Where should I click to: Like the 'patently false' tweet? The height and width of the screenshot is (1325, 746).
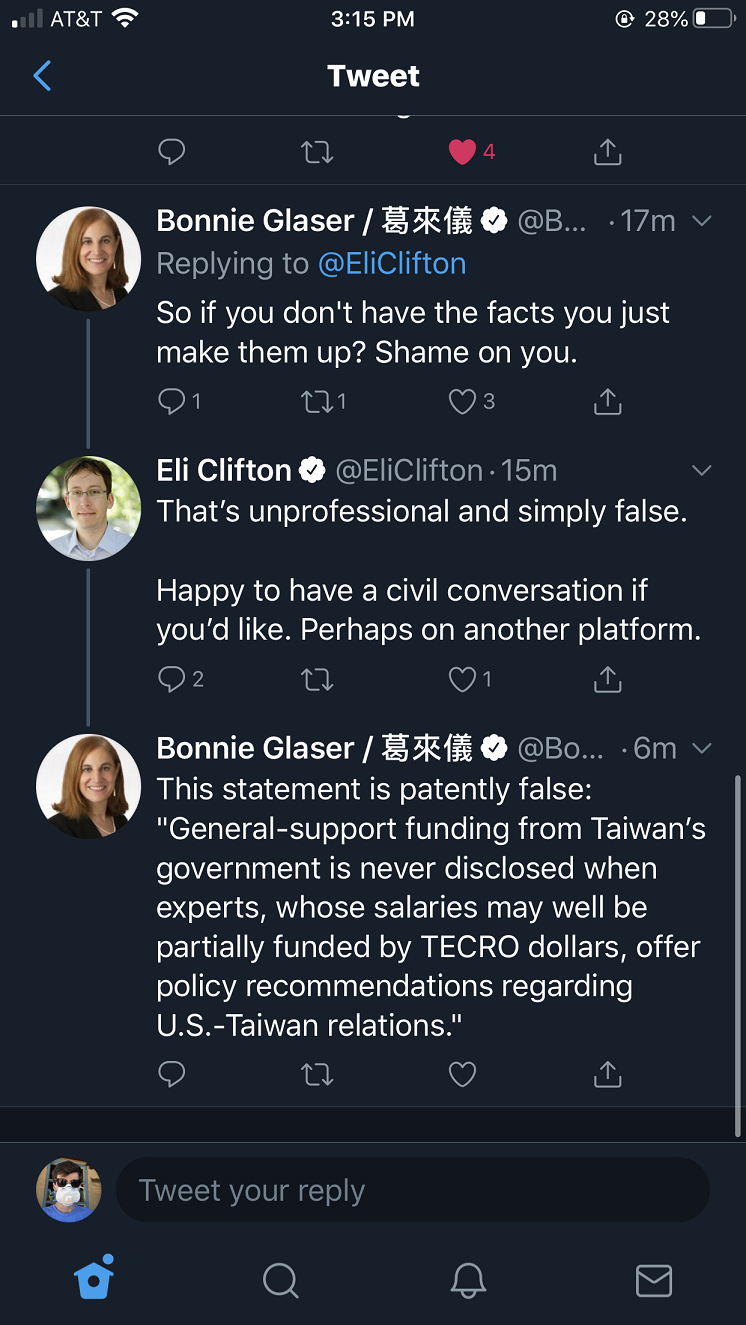462,1075
